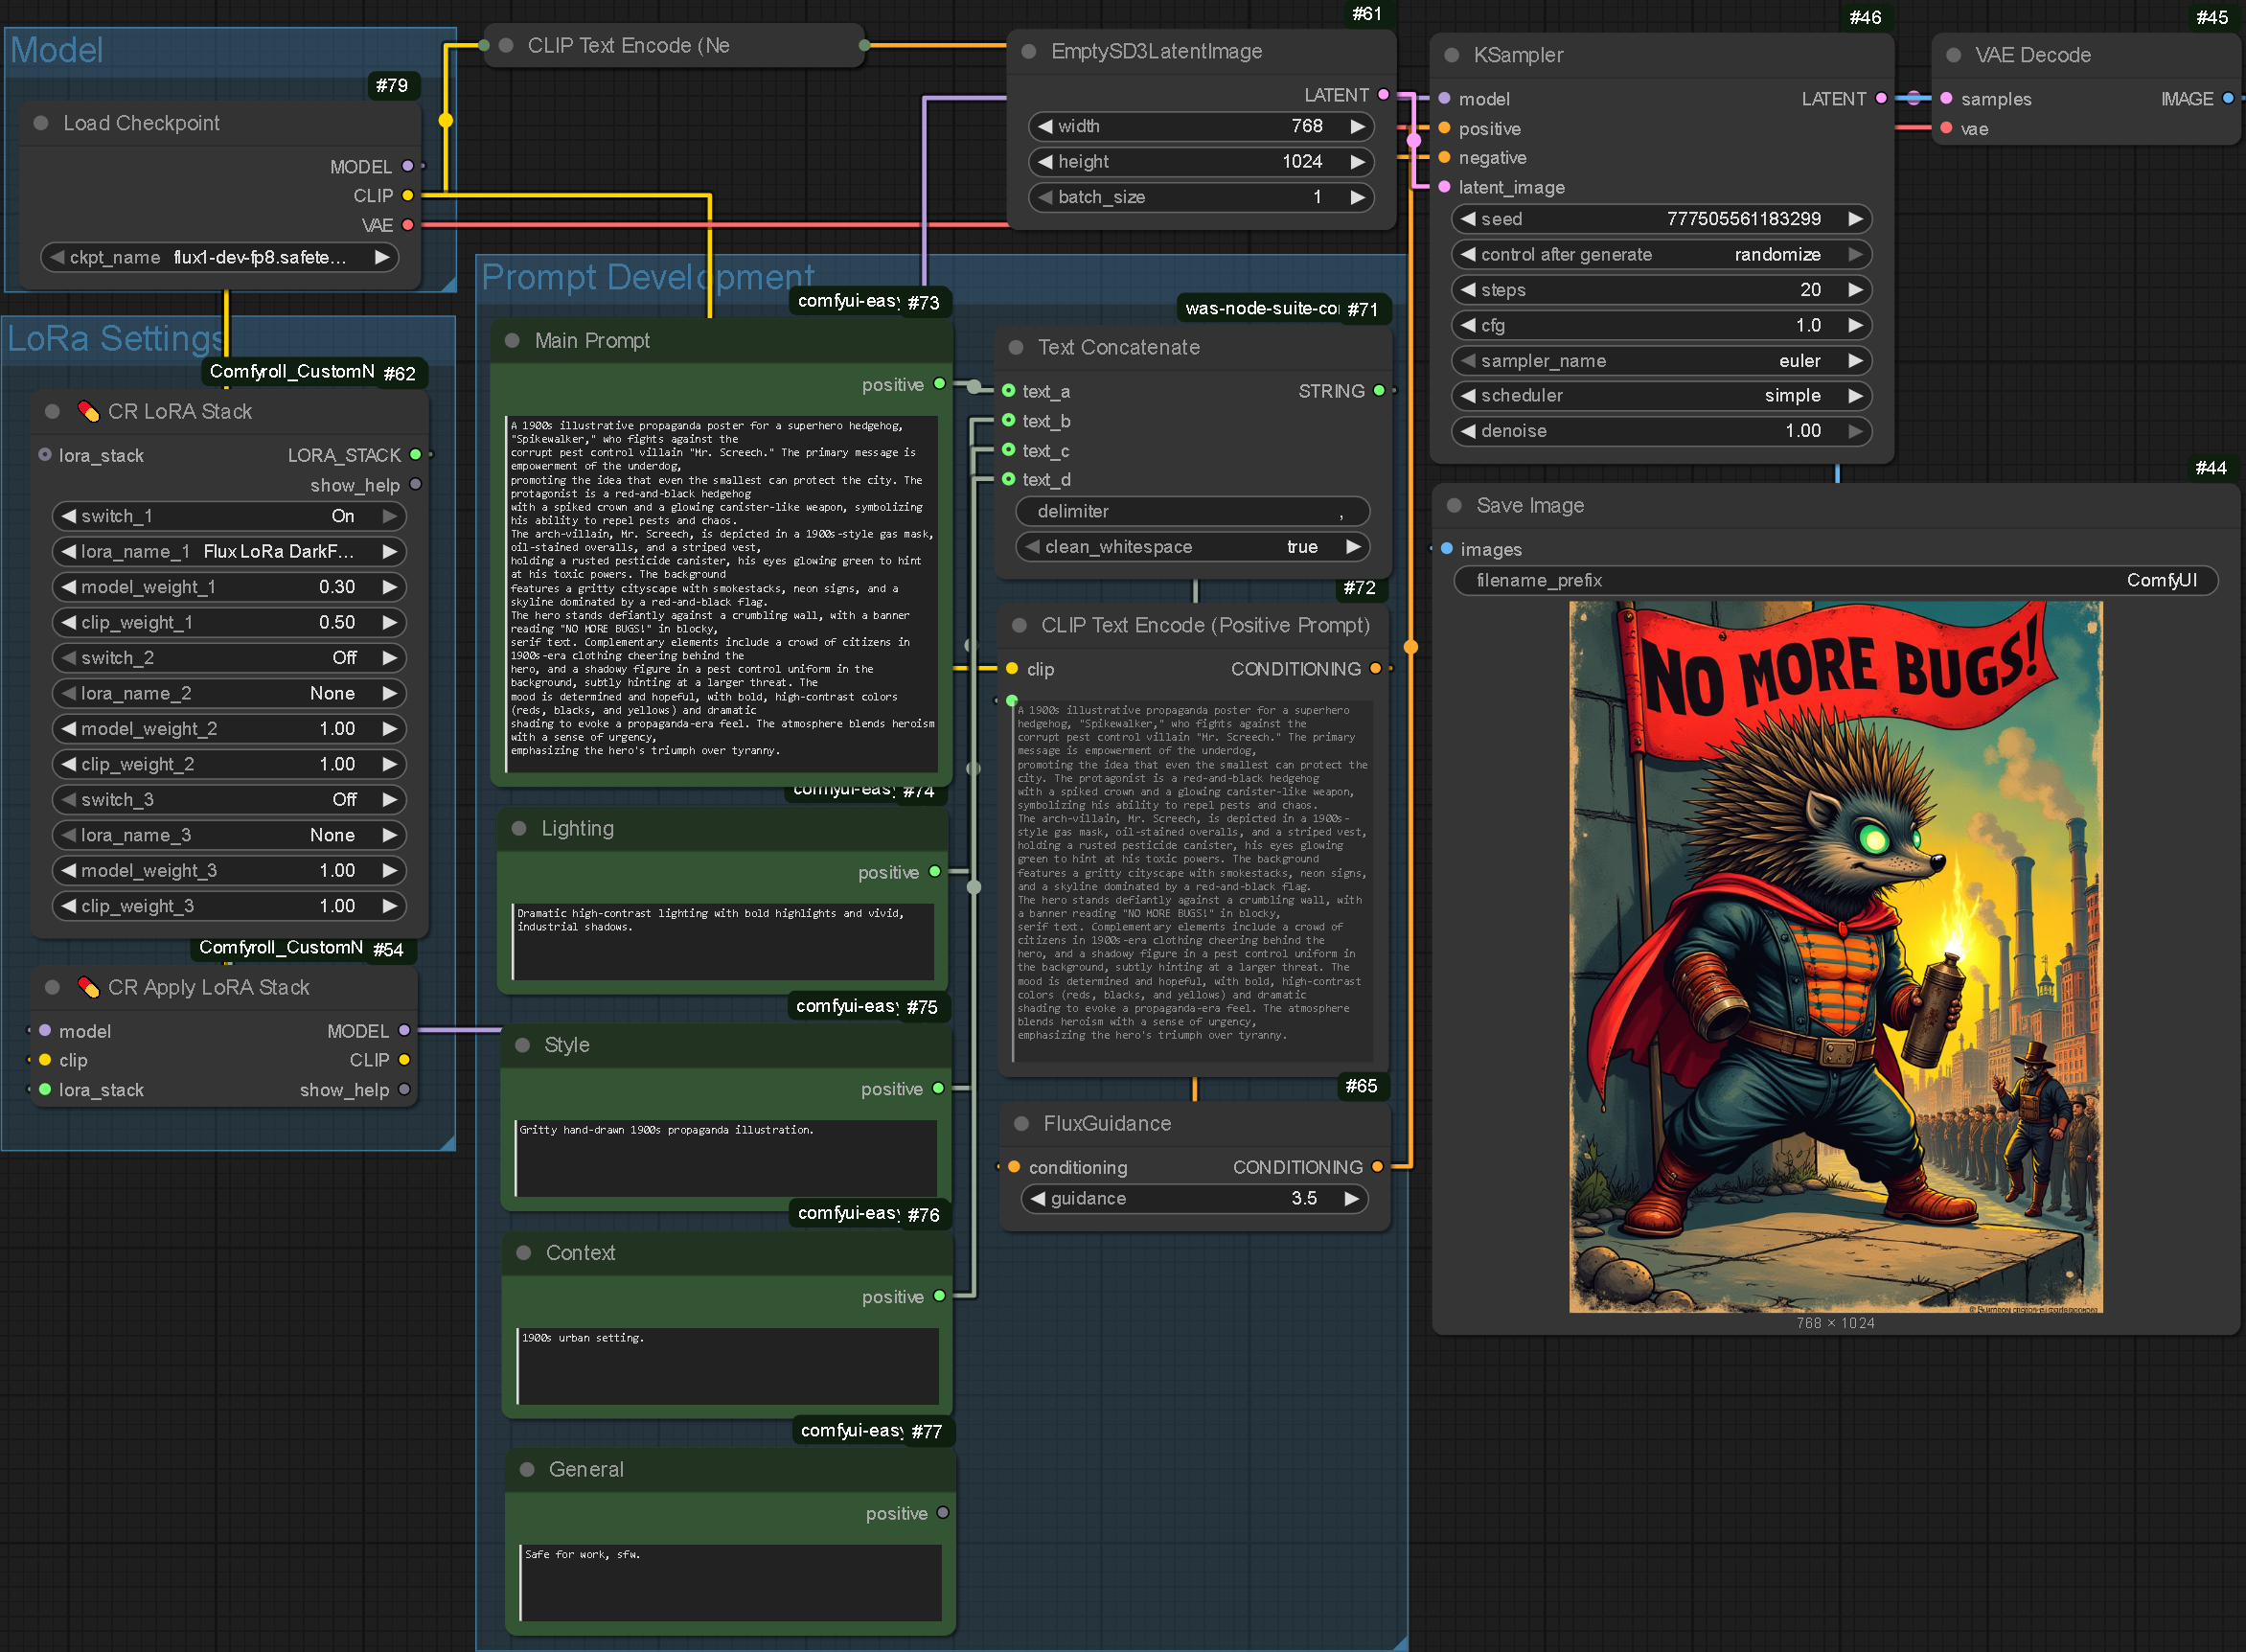Click the show_help output socket on CR LoRA Stack
Screen dimensions: 2246x1652
416,484
